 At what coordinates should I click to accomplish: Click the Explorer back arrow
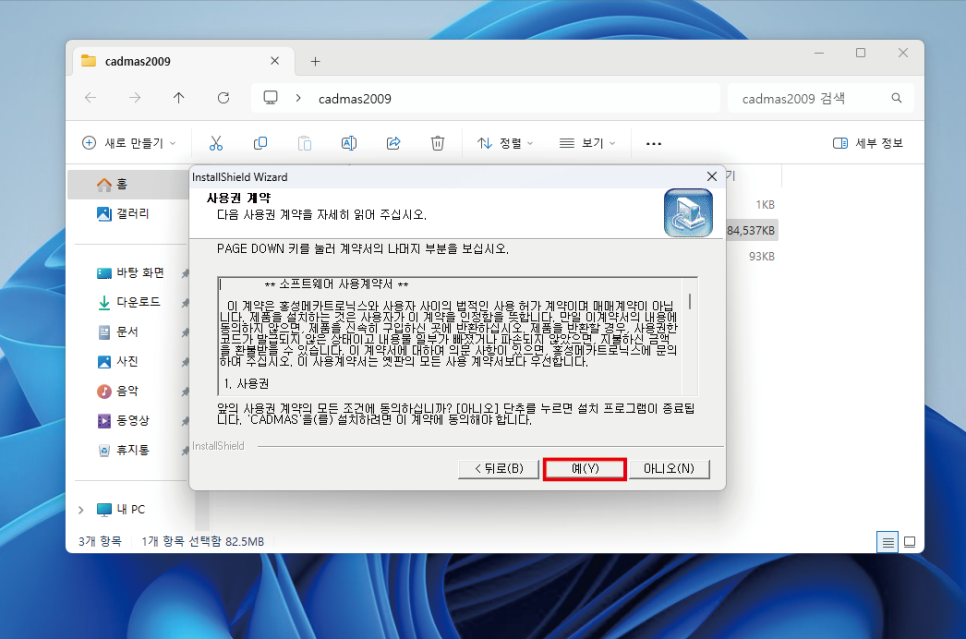[91, 98]
